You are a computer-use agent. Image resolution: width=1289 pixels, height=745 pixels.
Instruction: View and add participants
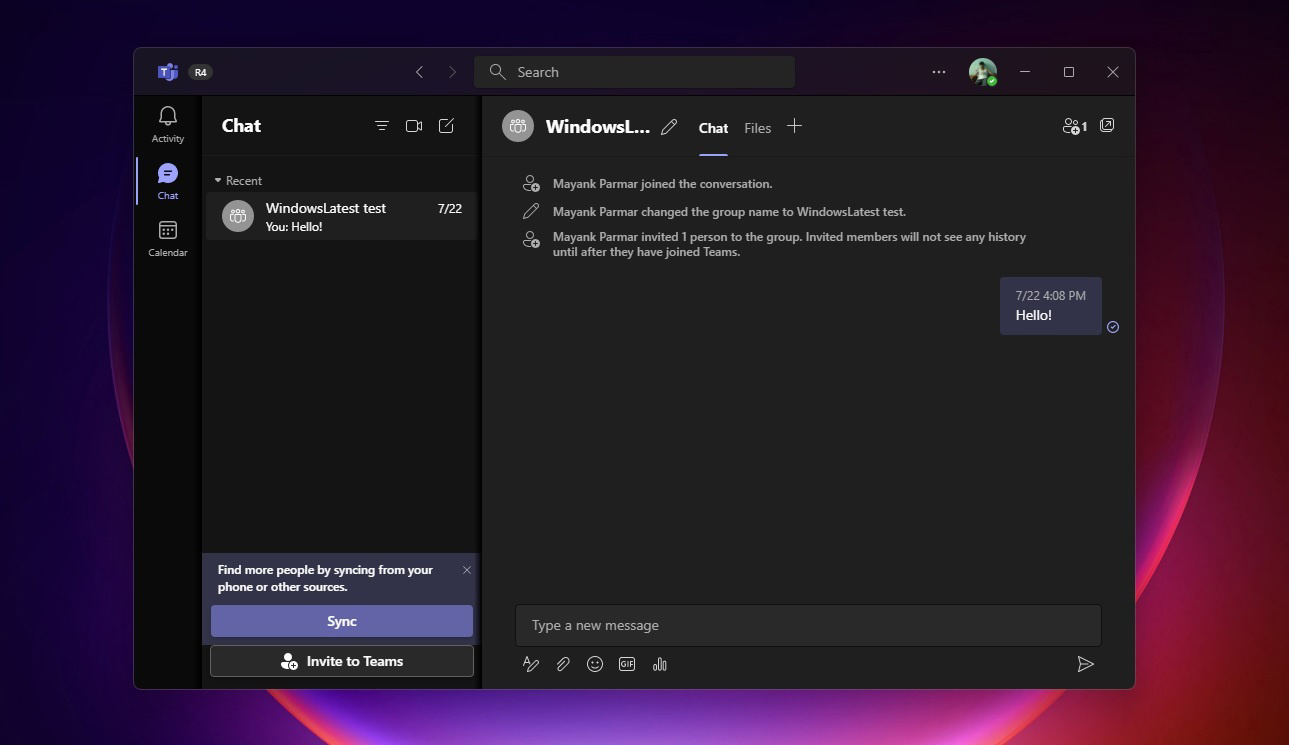1074,126
